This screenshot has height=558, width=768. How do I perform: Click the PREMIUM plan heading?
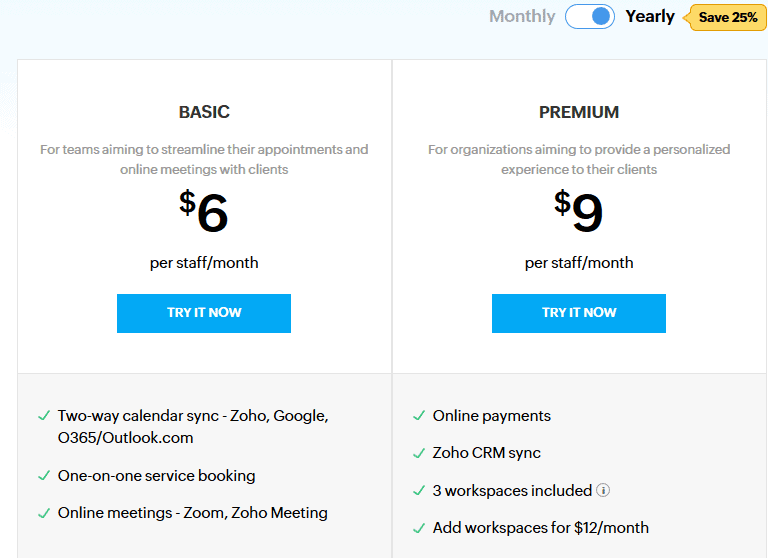[579, 112]
